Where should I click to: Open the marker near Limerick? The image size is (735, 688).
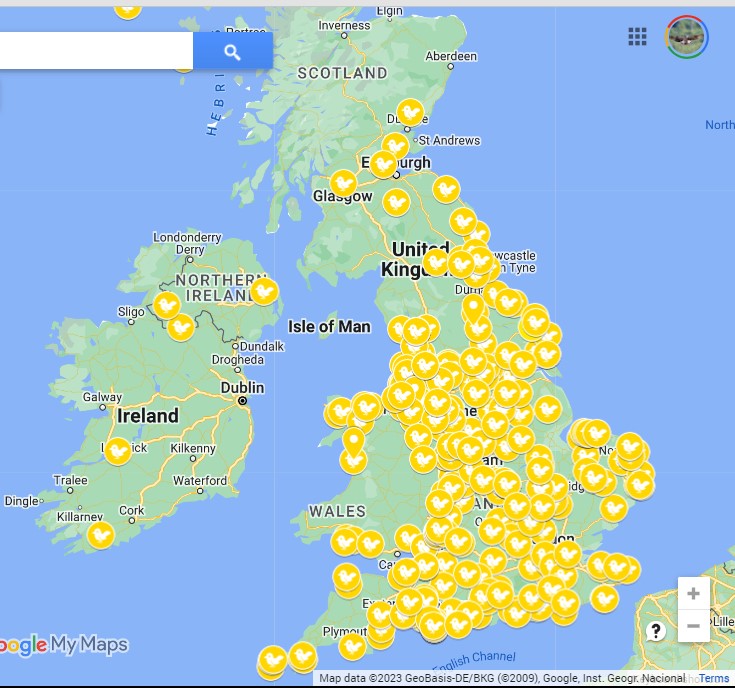(x=118, y=451)
